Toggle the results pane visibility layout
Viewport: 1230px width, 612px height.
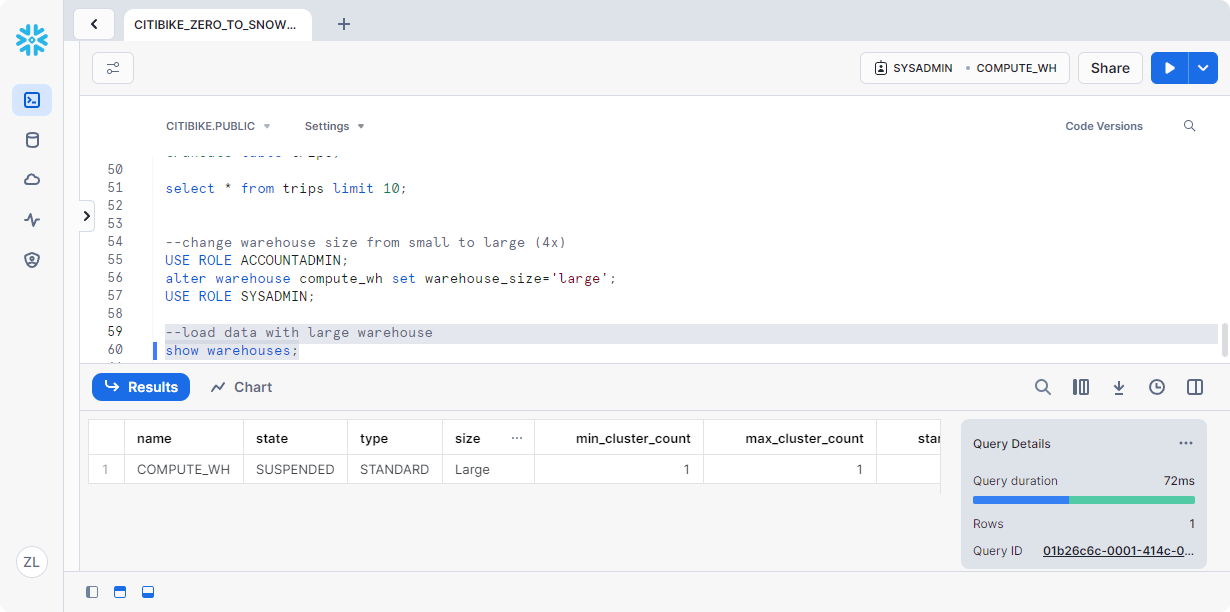(x=148, y=592)
